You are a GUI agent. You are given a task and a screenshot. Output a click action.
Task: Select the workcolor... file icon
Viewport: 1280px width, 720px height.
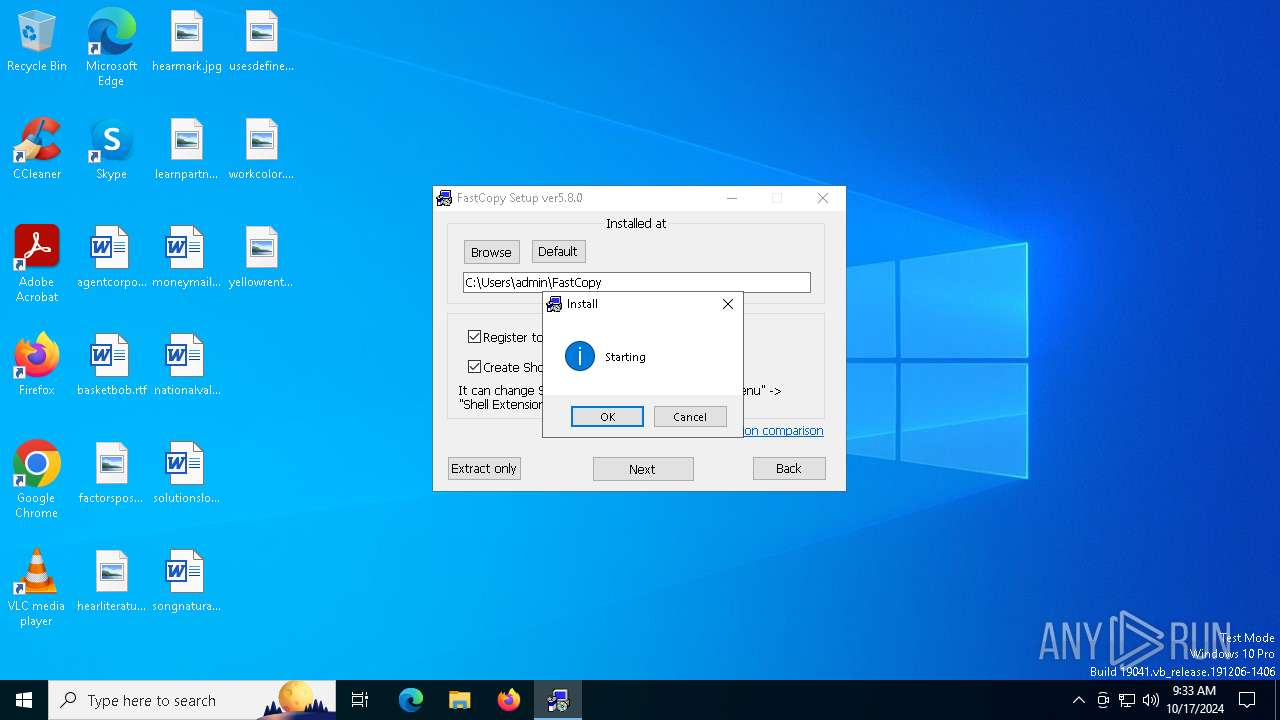tap(261, 150)
